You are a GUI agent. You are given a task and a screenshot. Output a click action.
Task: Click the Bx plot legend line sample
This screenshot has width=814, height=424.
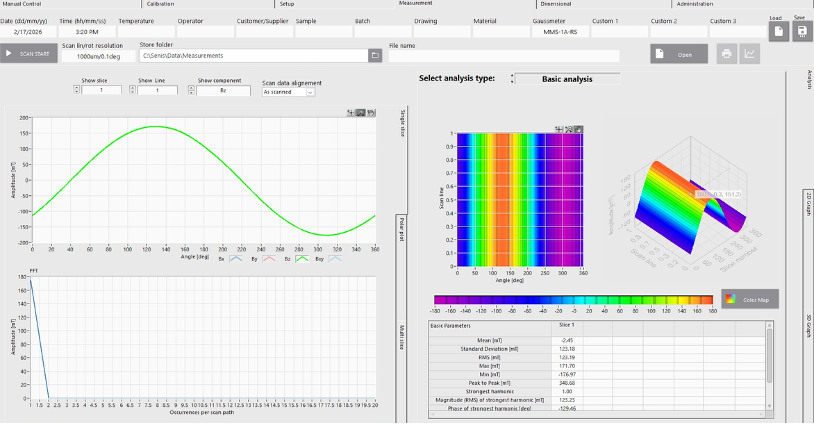[236, 258]
